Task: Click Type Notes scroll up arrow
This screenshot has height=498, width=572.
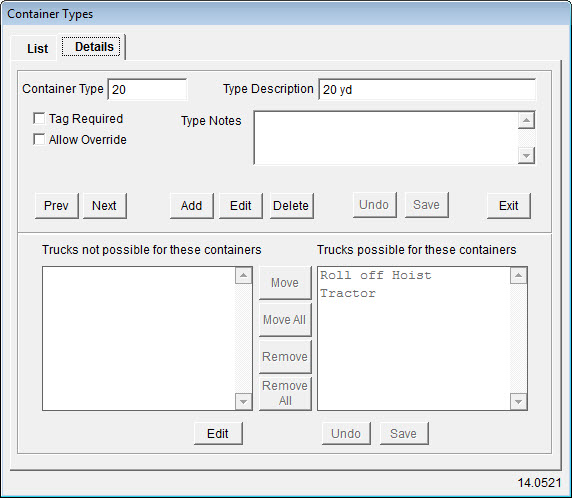Action: (526, 120)
